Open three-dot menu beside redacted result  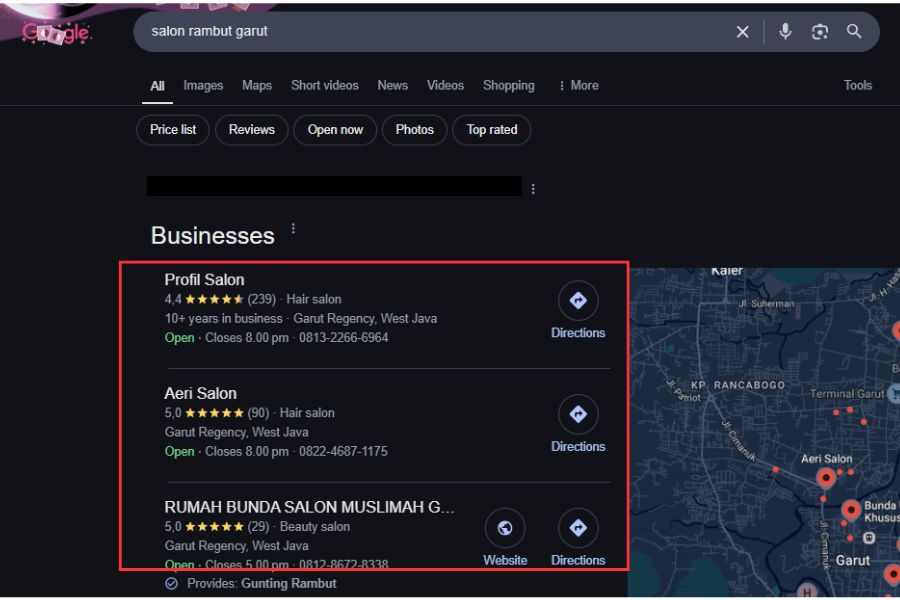click(533, 188)
